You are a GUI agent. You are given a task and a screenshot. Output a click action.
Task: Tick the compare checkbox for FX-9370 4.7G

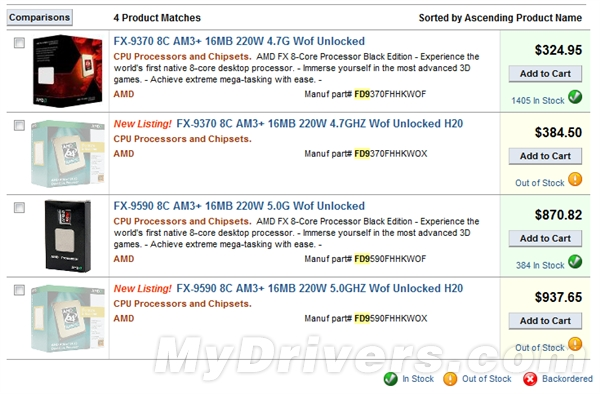tap(19, 42)
